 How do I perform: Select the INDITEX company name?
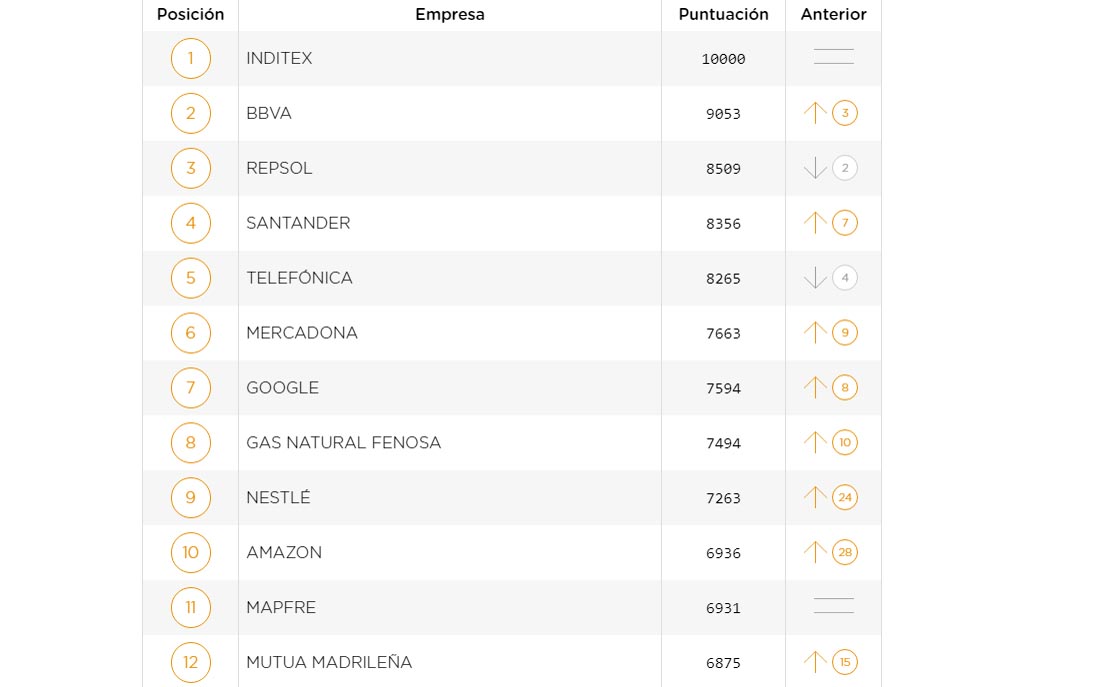(x=279, y=58)
